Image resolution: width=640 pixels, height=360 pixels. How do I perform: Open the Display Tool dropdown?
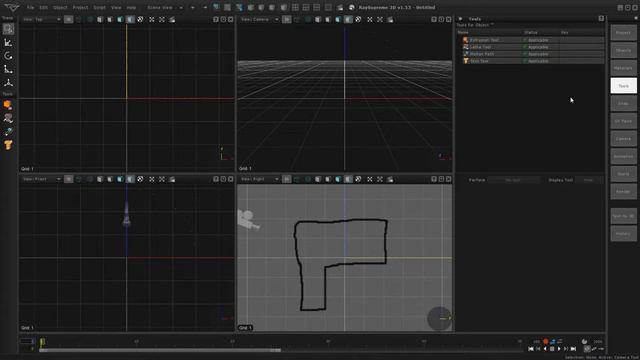[x=589, y=180]
